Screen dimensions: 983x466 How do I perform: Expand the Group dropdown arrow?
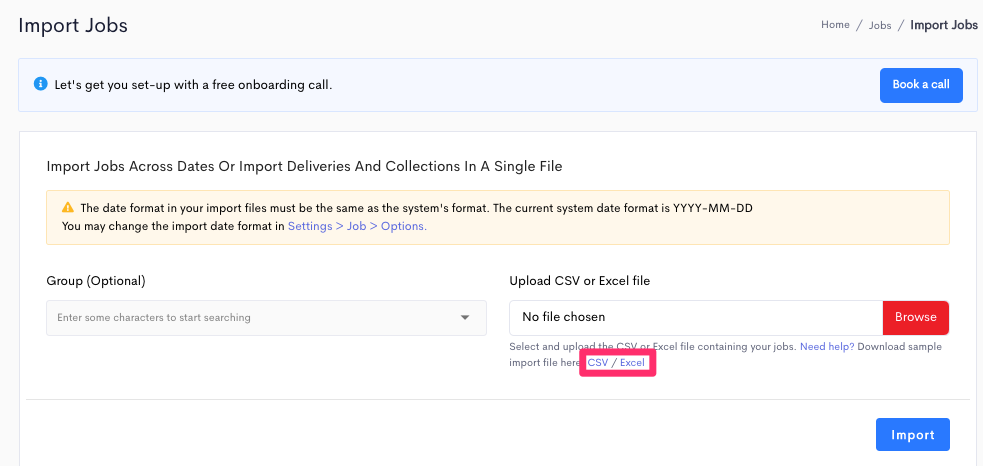click(465, 318)
